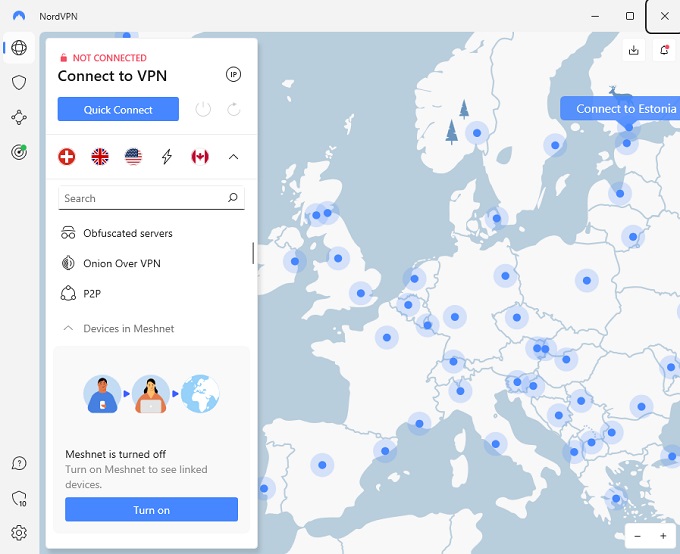Open Dark Web Monitor radar icon
This screenshot has height=554, width=680.
19,152
